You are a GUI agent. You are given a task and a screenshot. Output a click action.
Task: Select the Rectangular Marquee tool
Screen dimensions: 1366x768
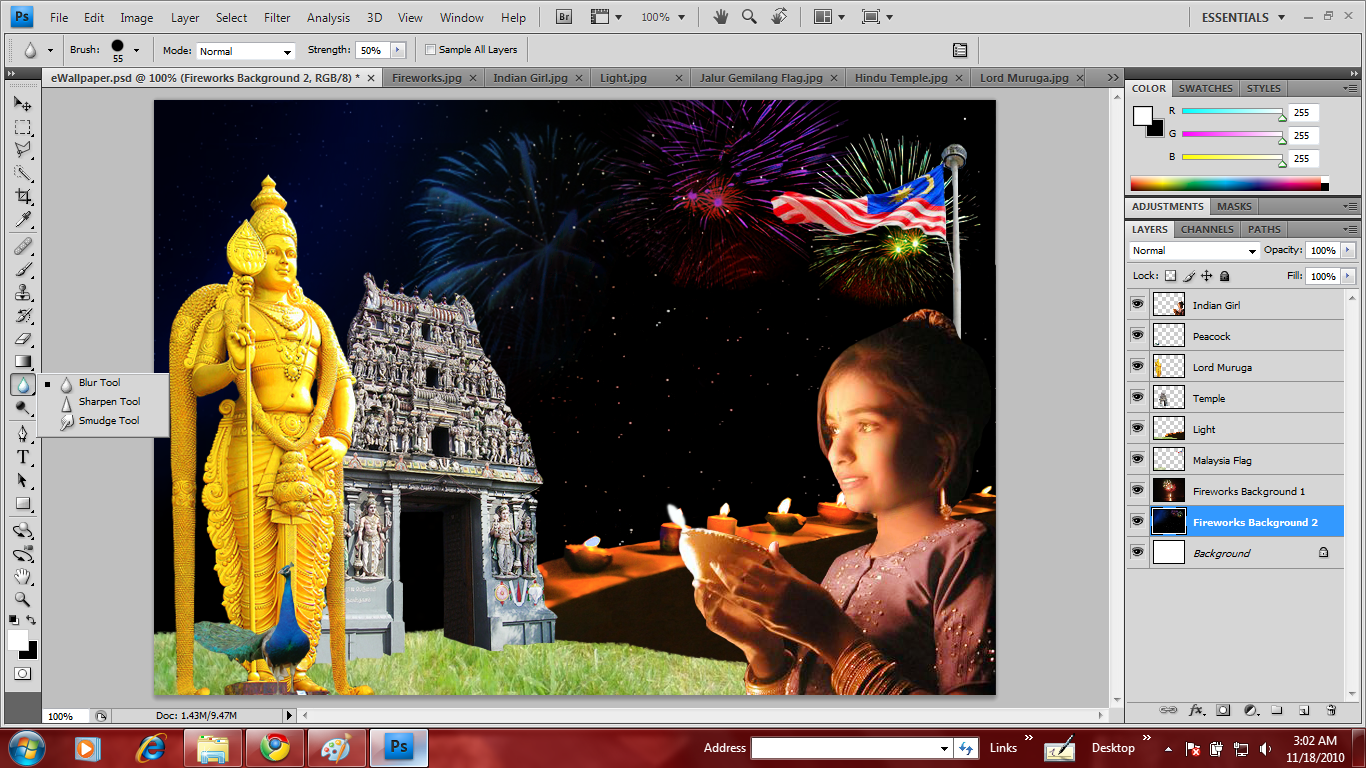tap(22, 127)
